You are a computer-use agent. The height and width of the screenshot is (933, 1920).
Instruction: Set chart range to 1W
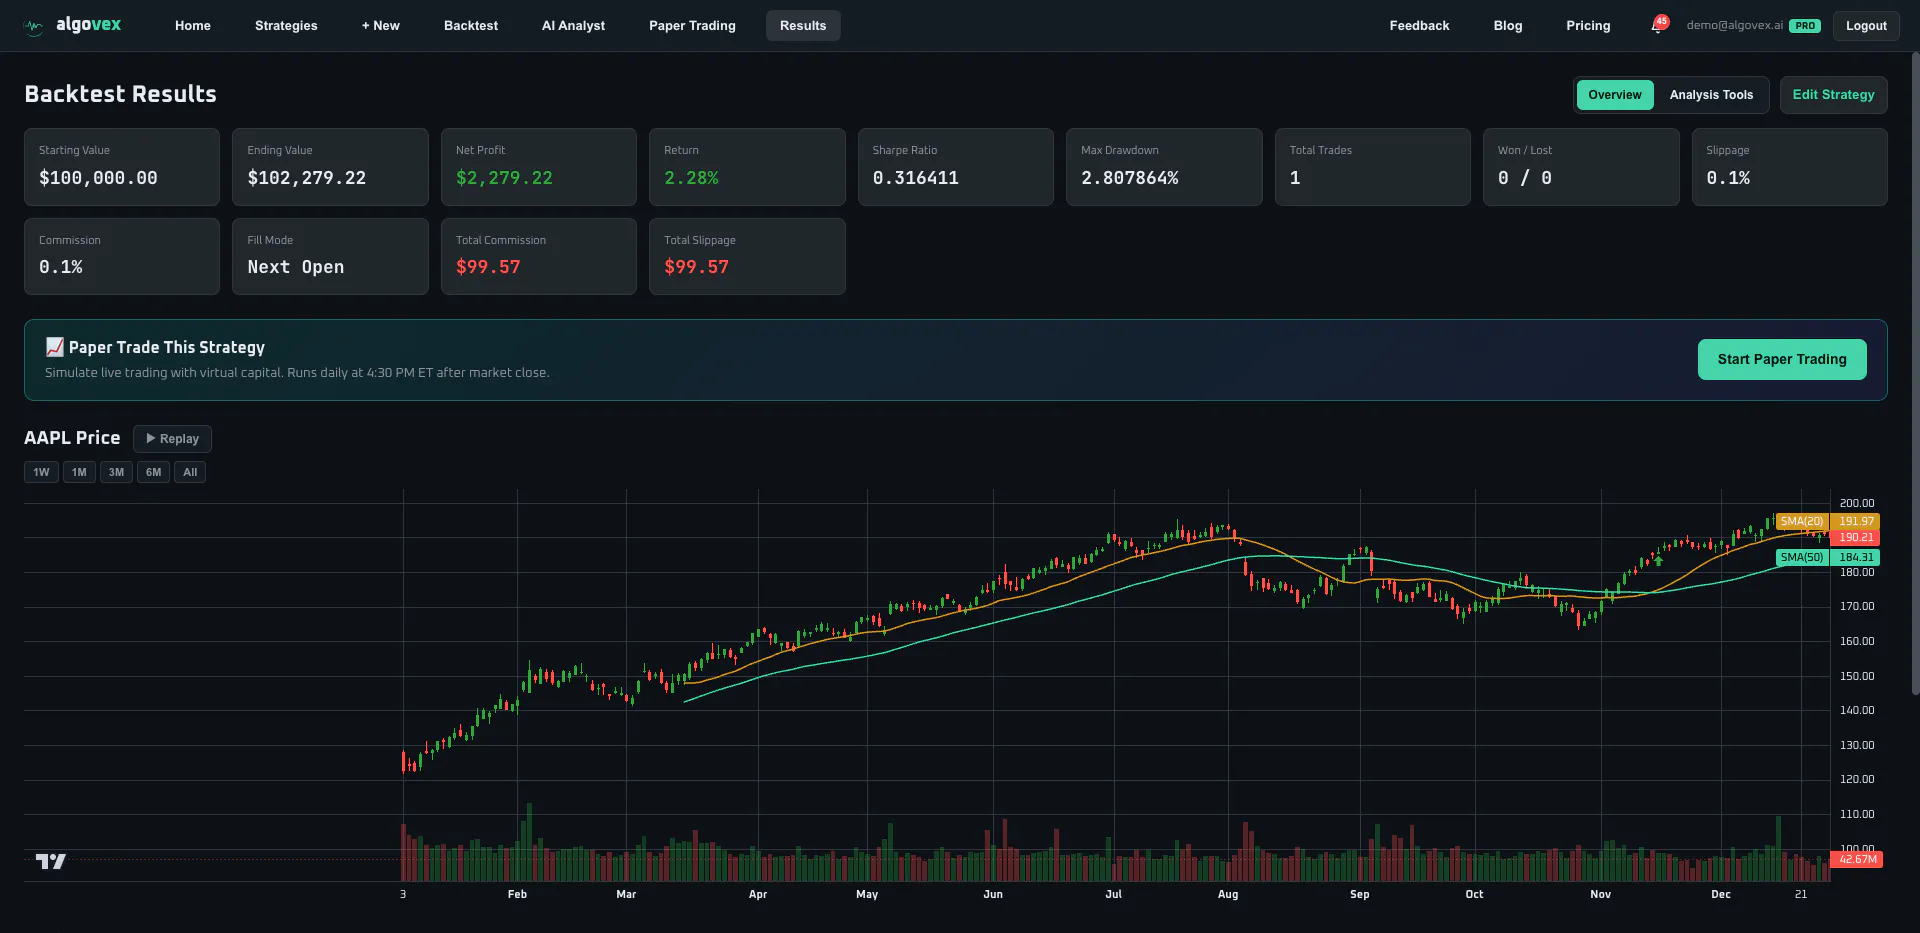[41, 472]
